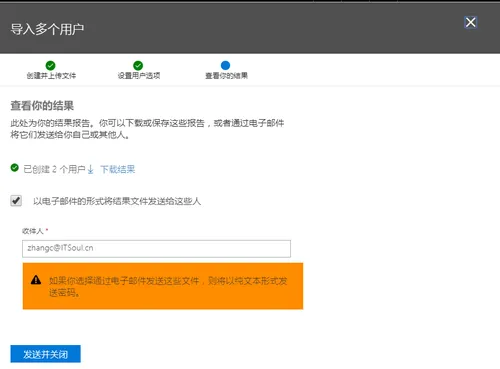Click the 导入多个用户 dialog title
This screenshot has width=500, height=369.
[x=47, y=29]
